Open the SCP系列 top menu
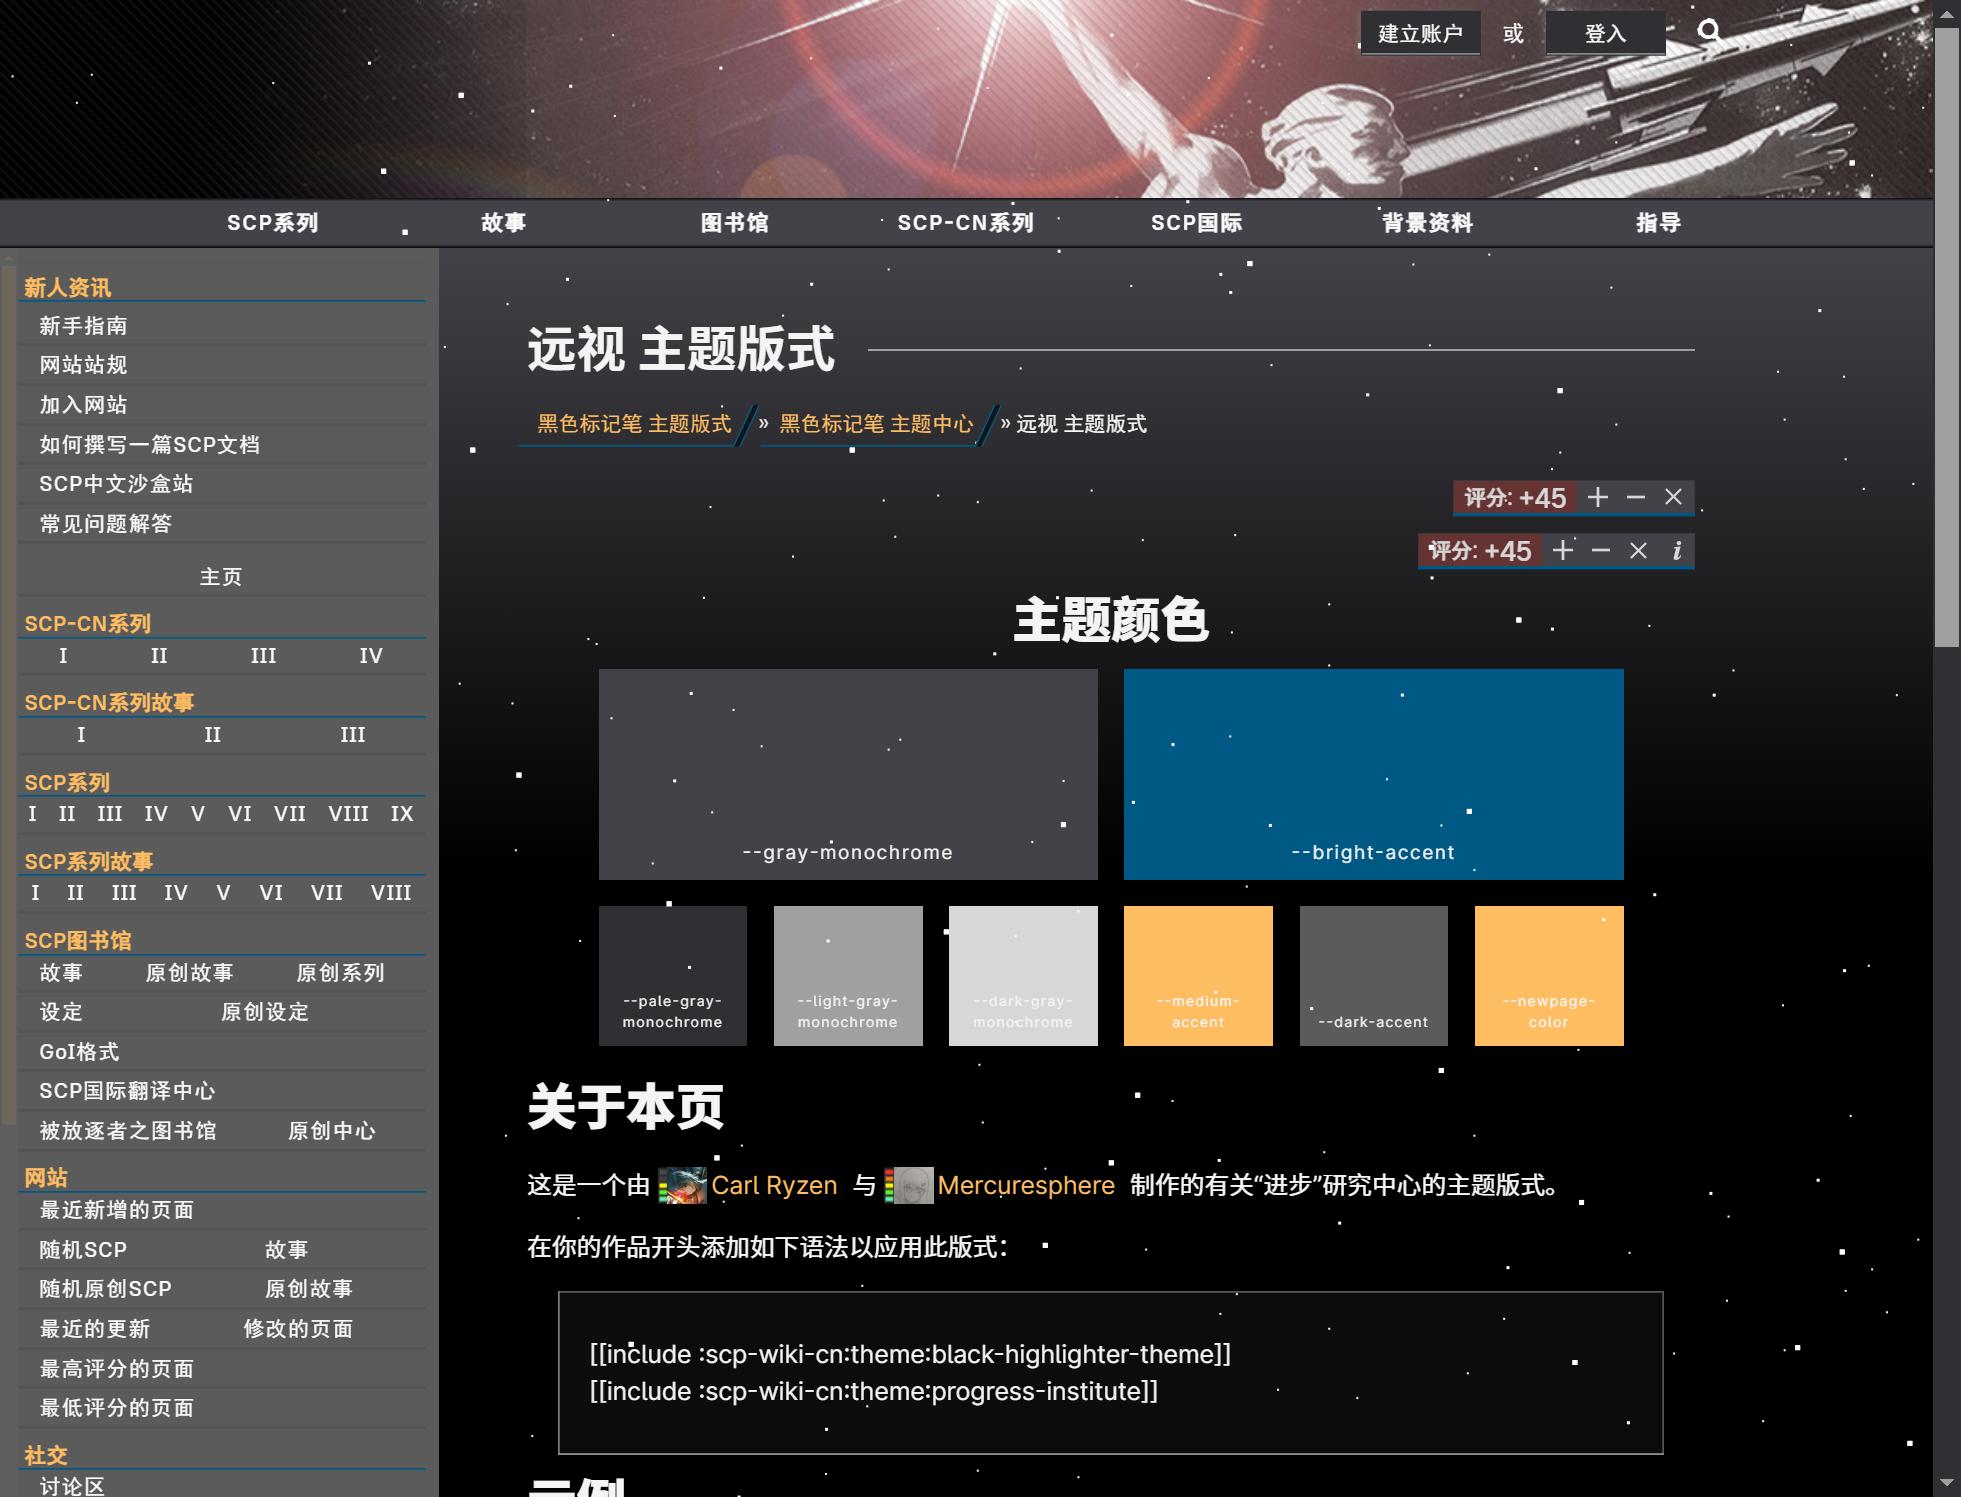This screenshot has height=1497, width=1961. tap(272, 223)
